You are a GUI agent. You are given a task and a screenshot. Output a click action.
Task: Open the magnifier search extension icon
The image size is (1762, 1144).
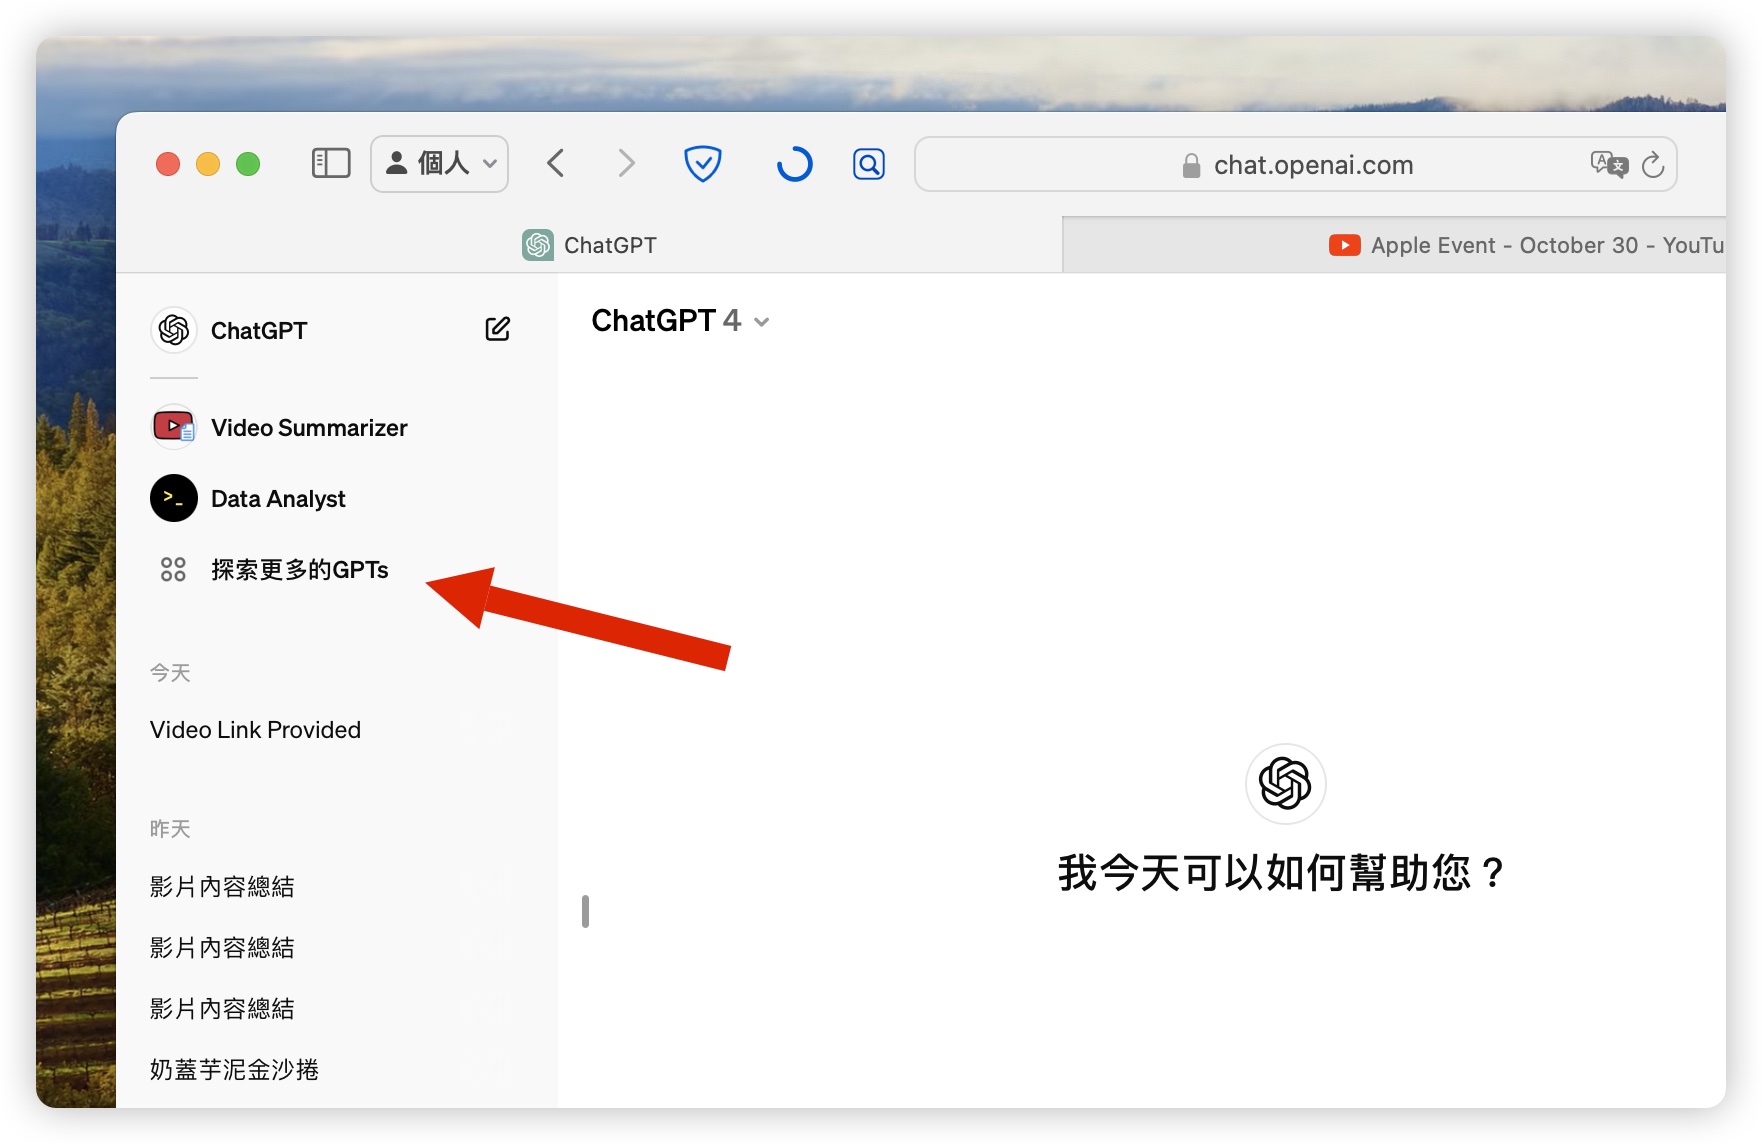pos(869,163)
